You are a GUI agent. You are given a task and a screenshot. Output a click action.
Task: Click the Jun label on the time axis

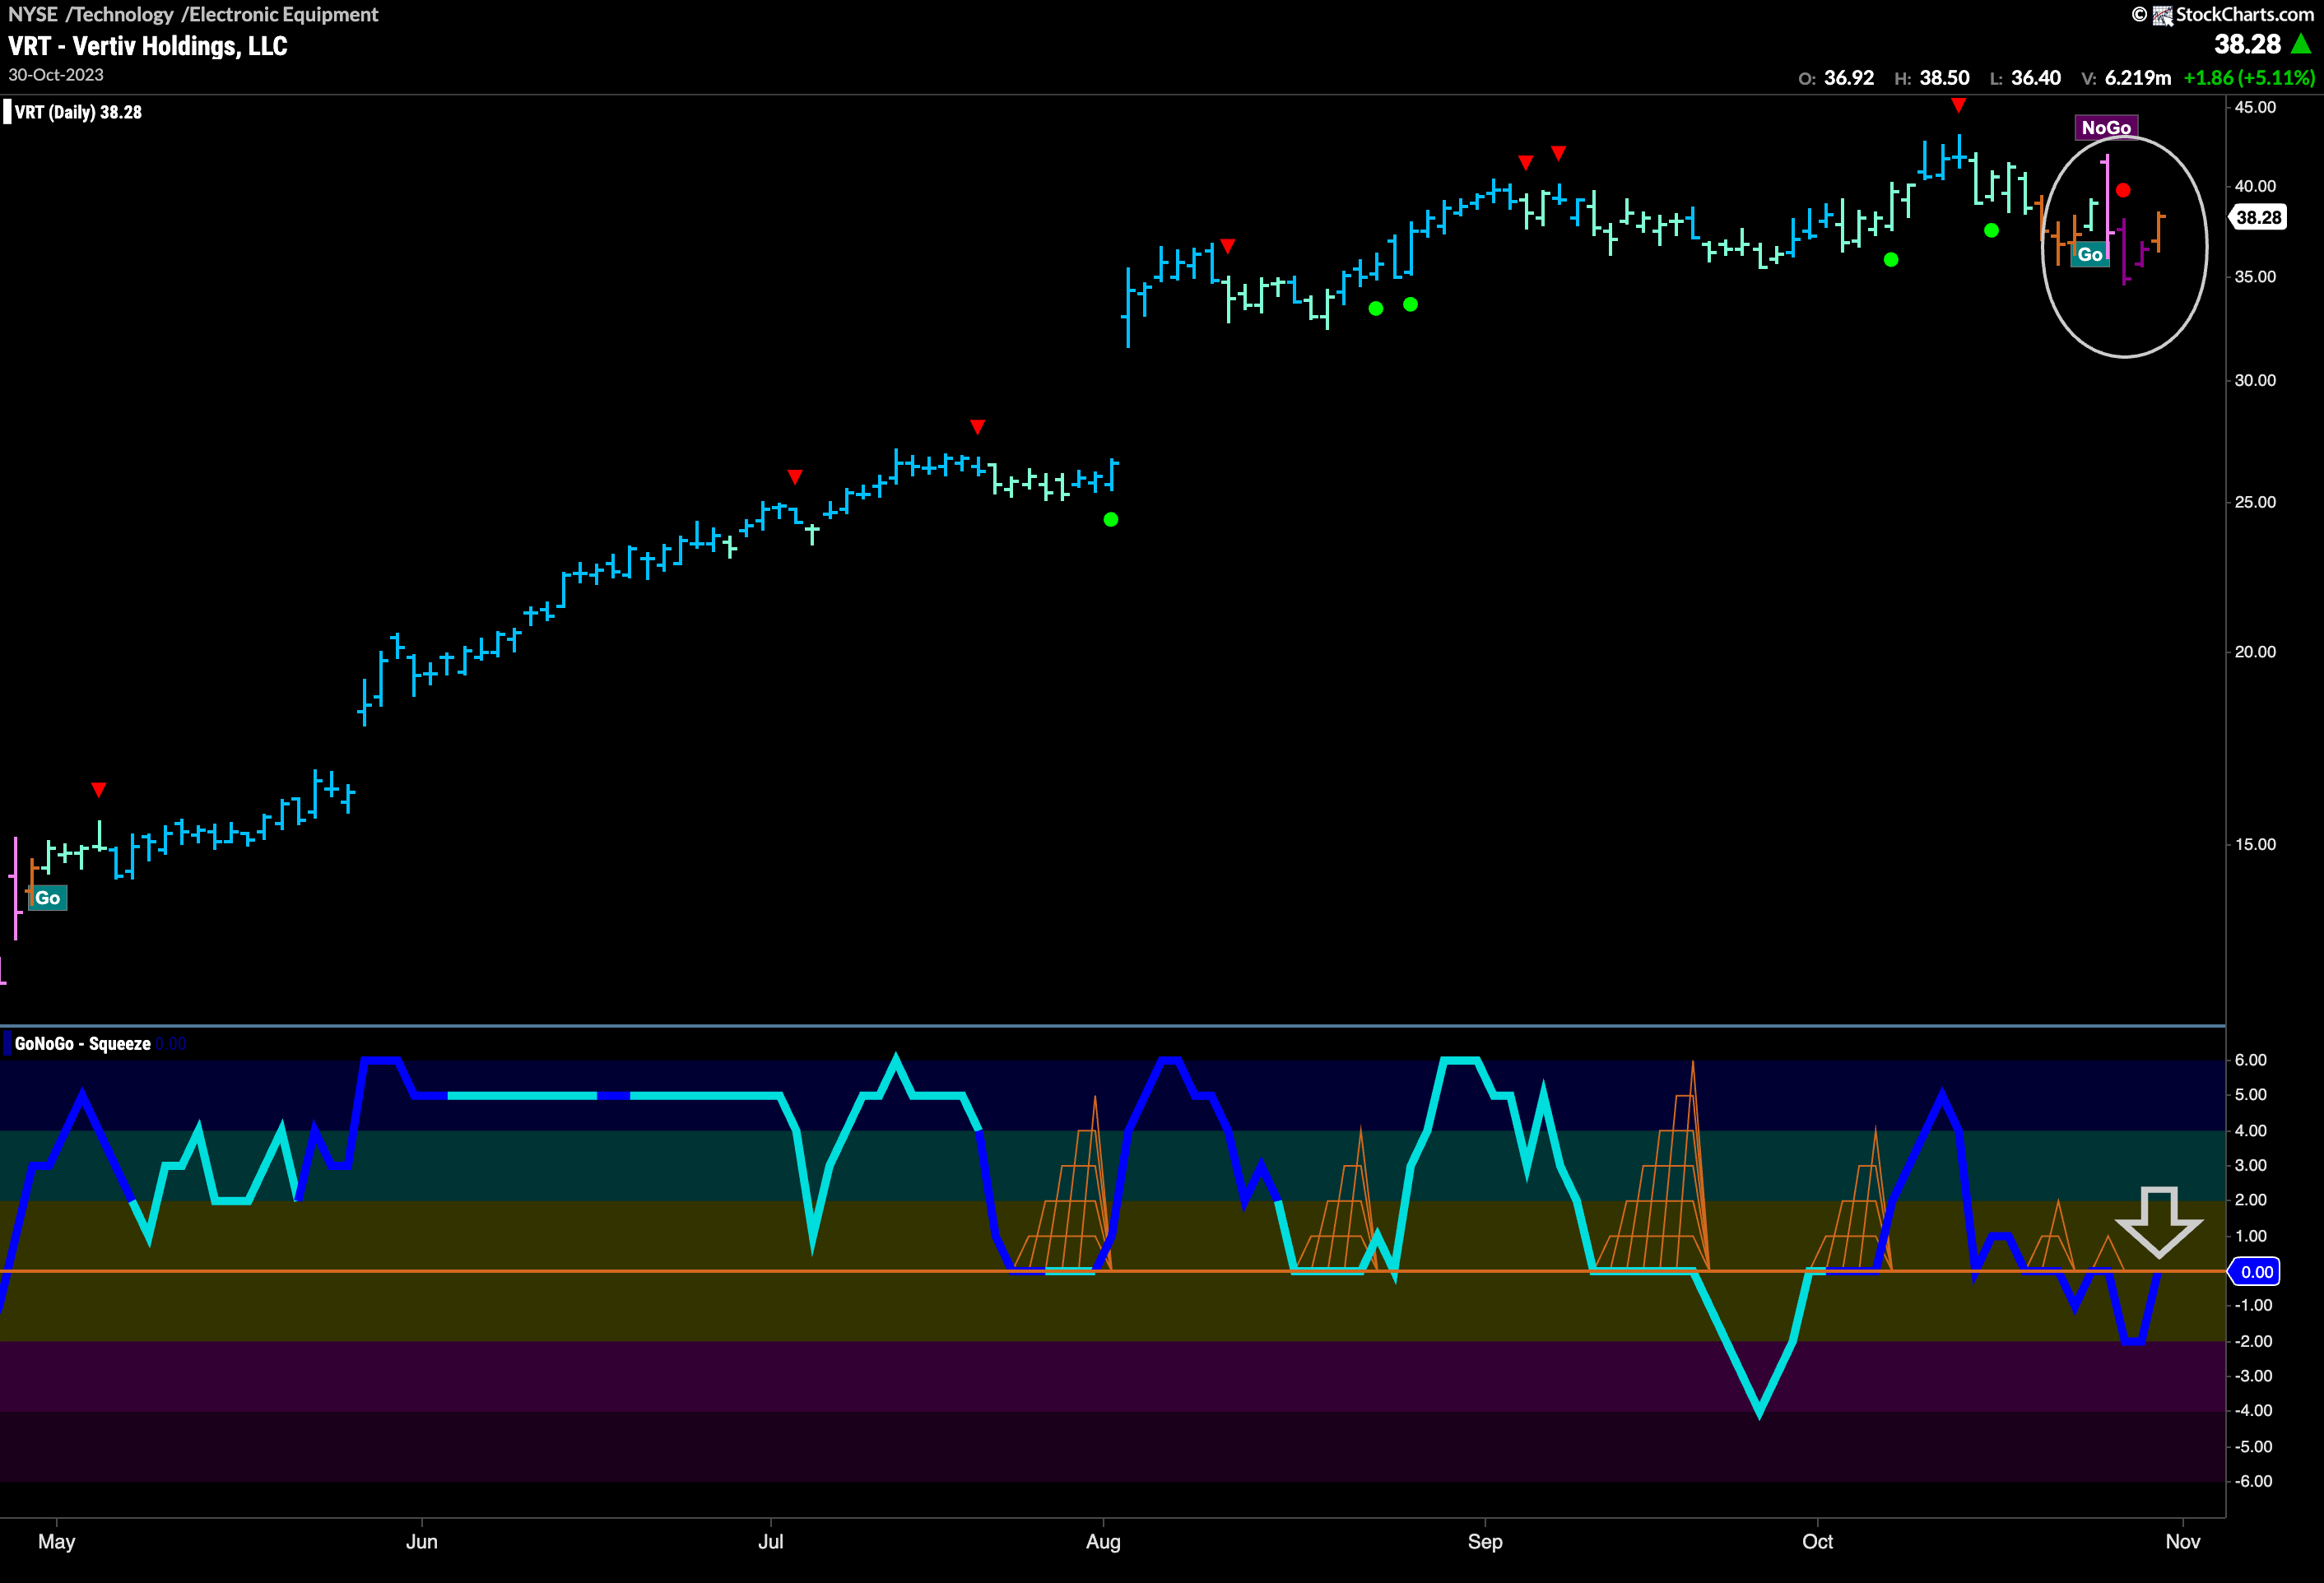click(x=422, y=1542)
